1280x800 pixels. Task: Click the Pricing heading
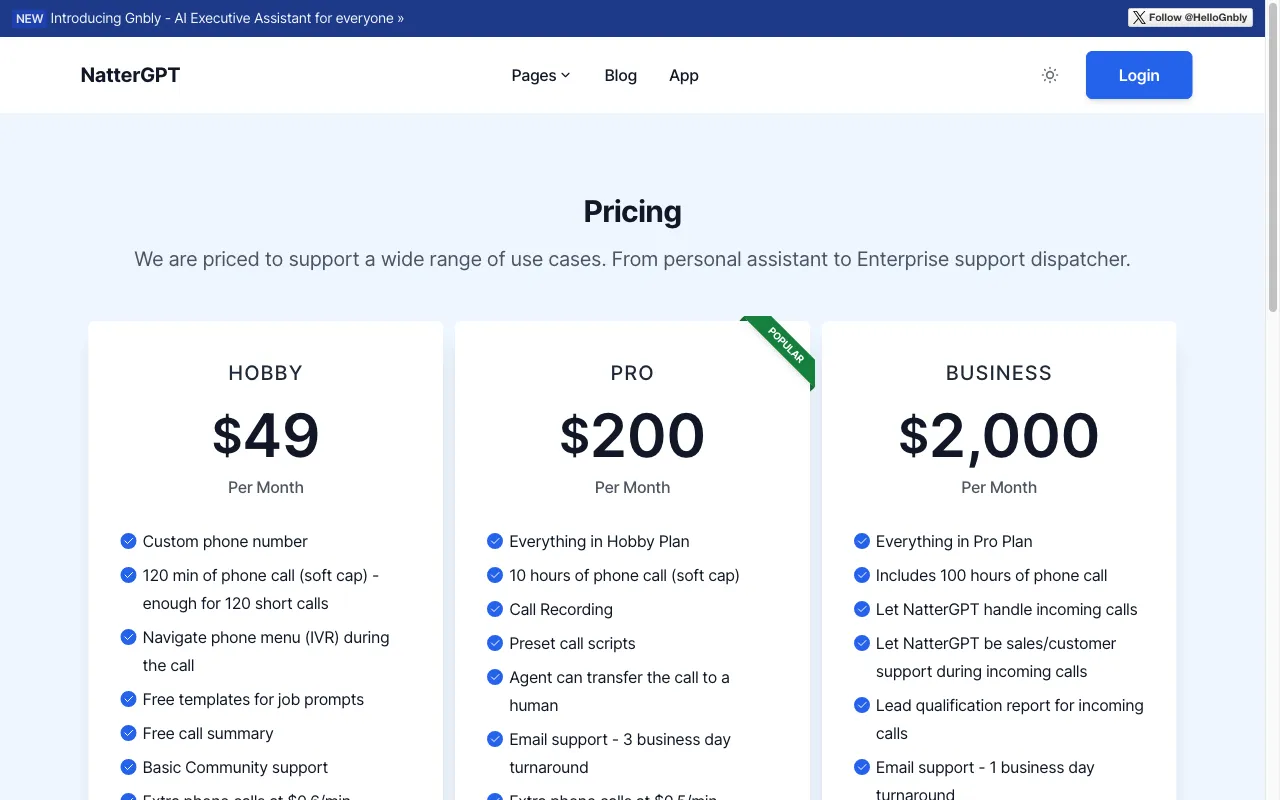pos(632,212)
